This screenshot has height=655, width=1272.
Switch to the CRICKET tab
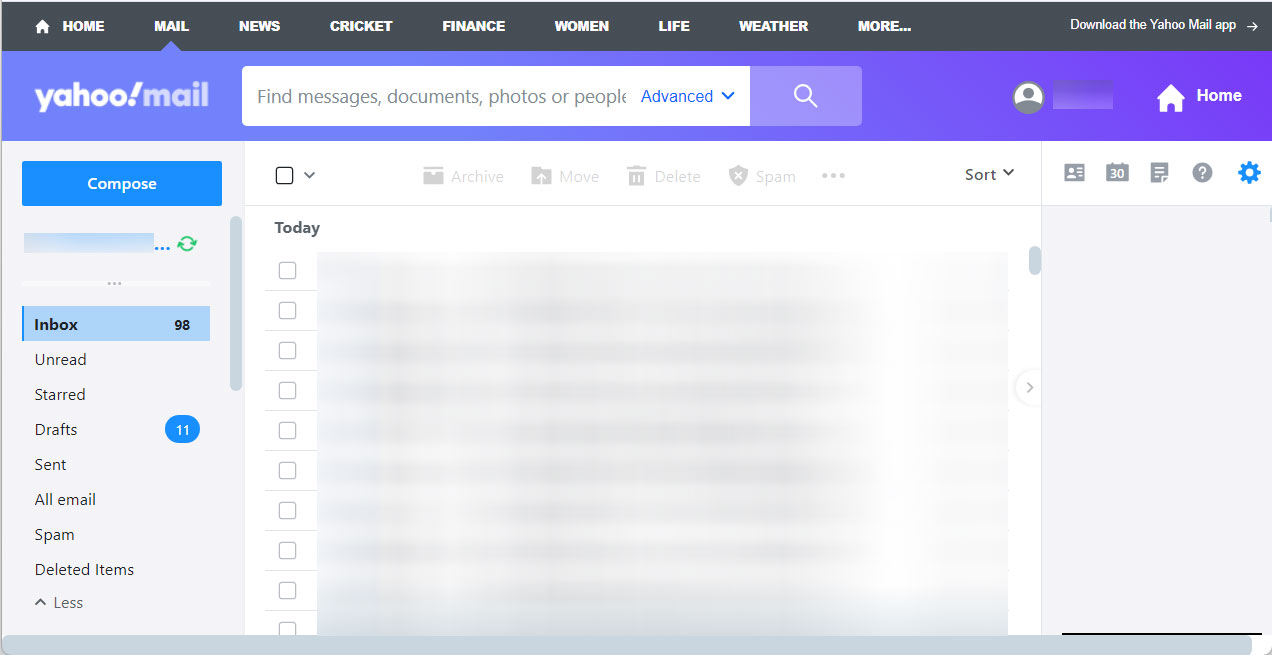coord(361,26)
